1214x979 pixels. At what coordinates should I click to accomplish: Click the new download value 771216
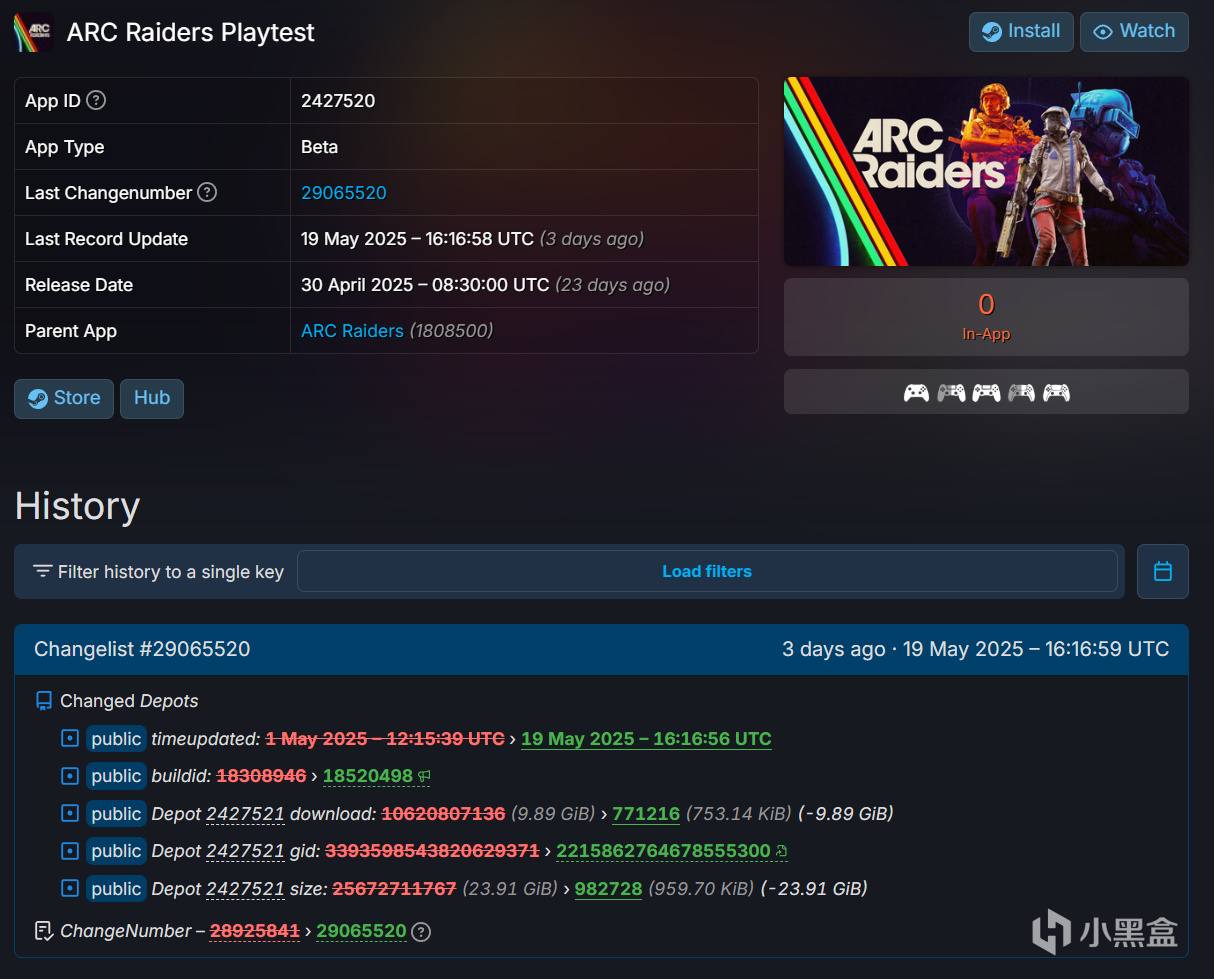[646, 814]
